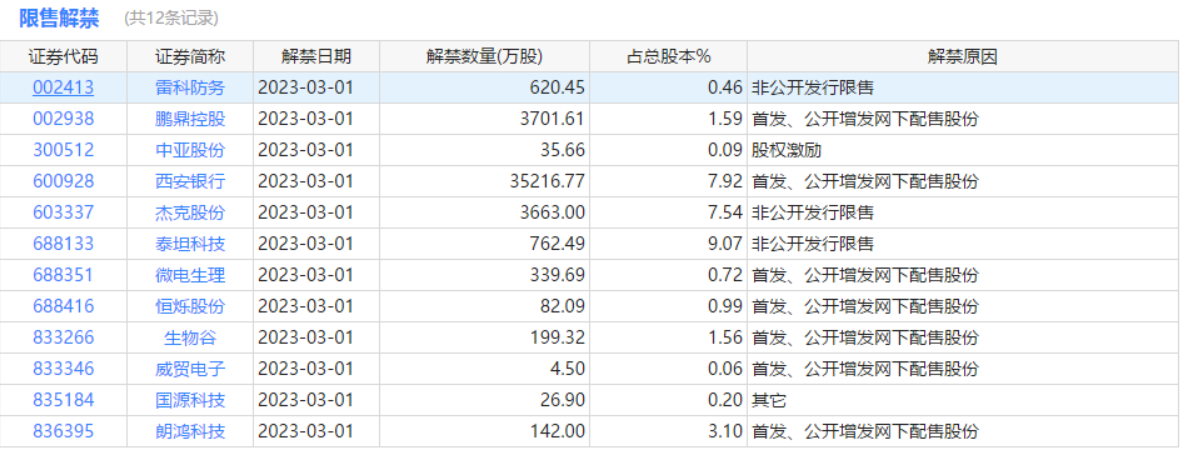Click stock name 国源科技

coord(190,400)
